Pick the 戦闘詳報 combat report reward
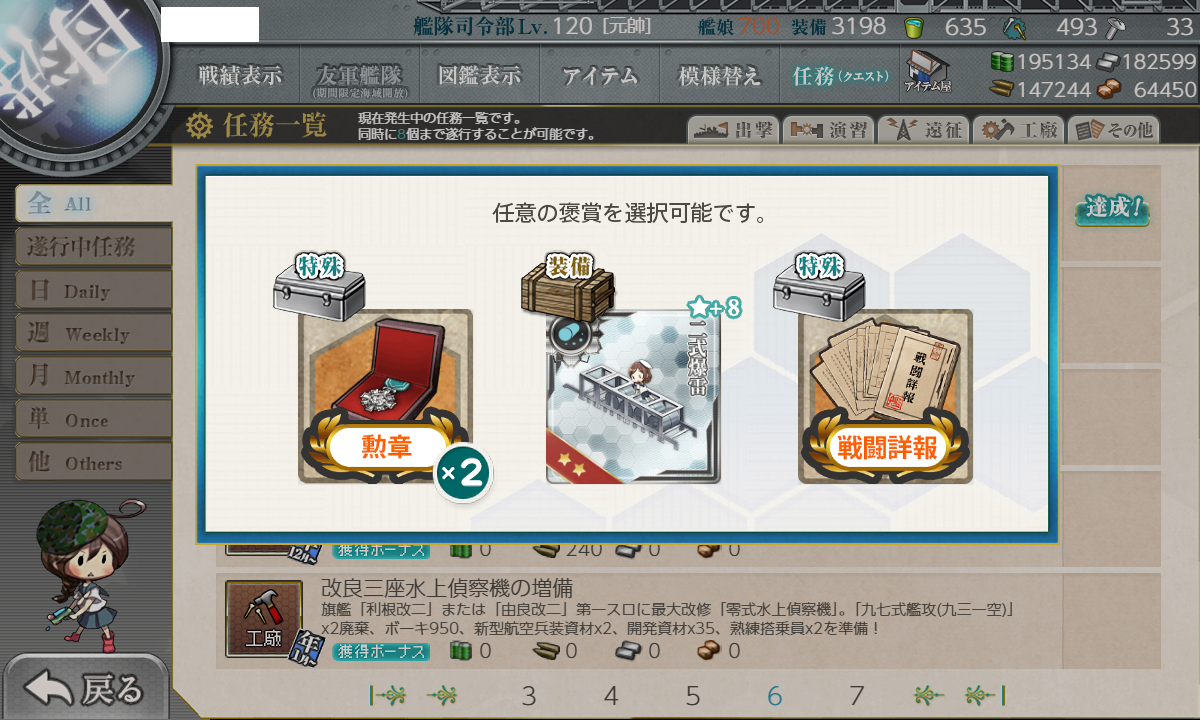Image resolution: width=1200 pixels, height=720 pixels. coord(885,397)
